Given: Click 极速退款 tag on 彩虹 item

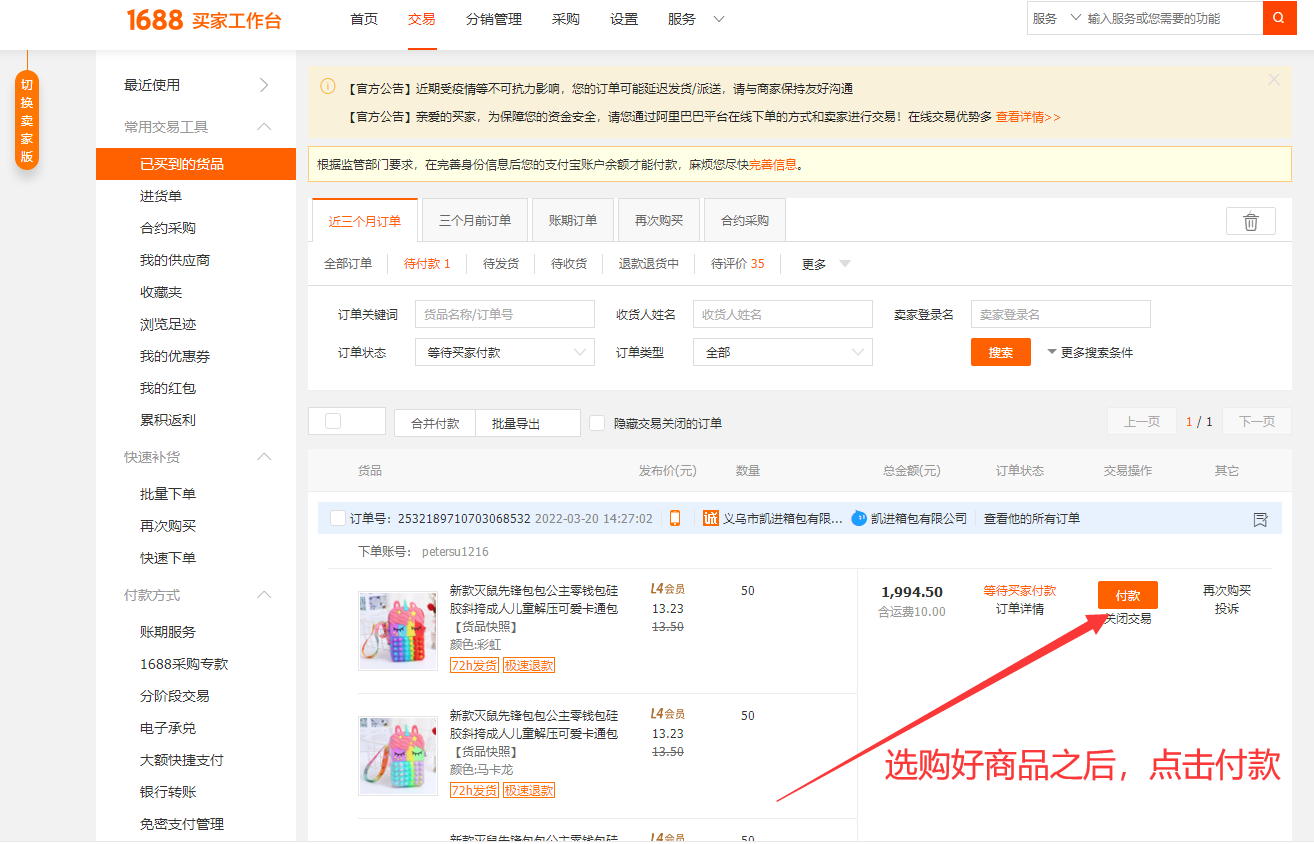Looking at the screenshot, I should (529, 665).
